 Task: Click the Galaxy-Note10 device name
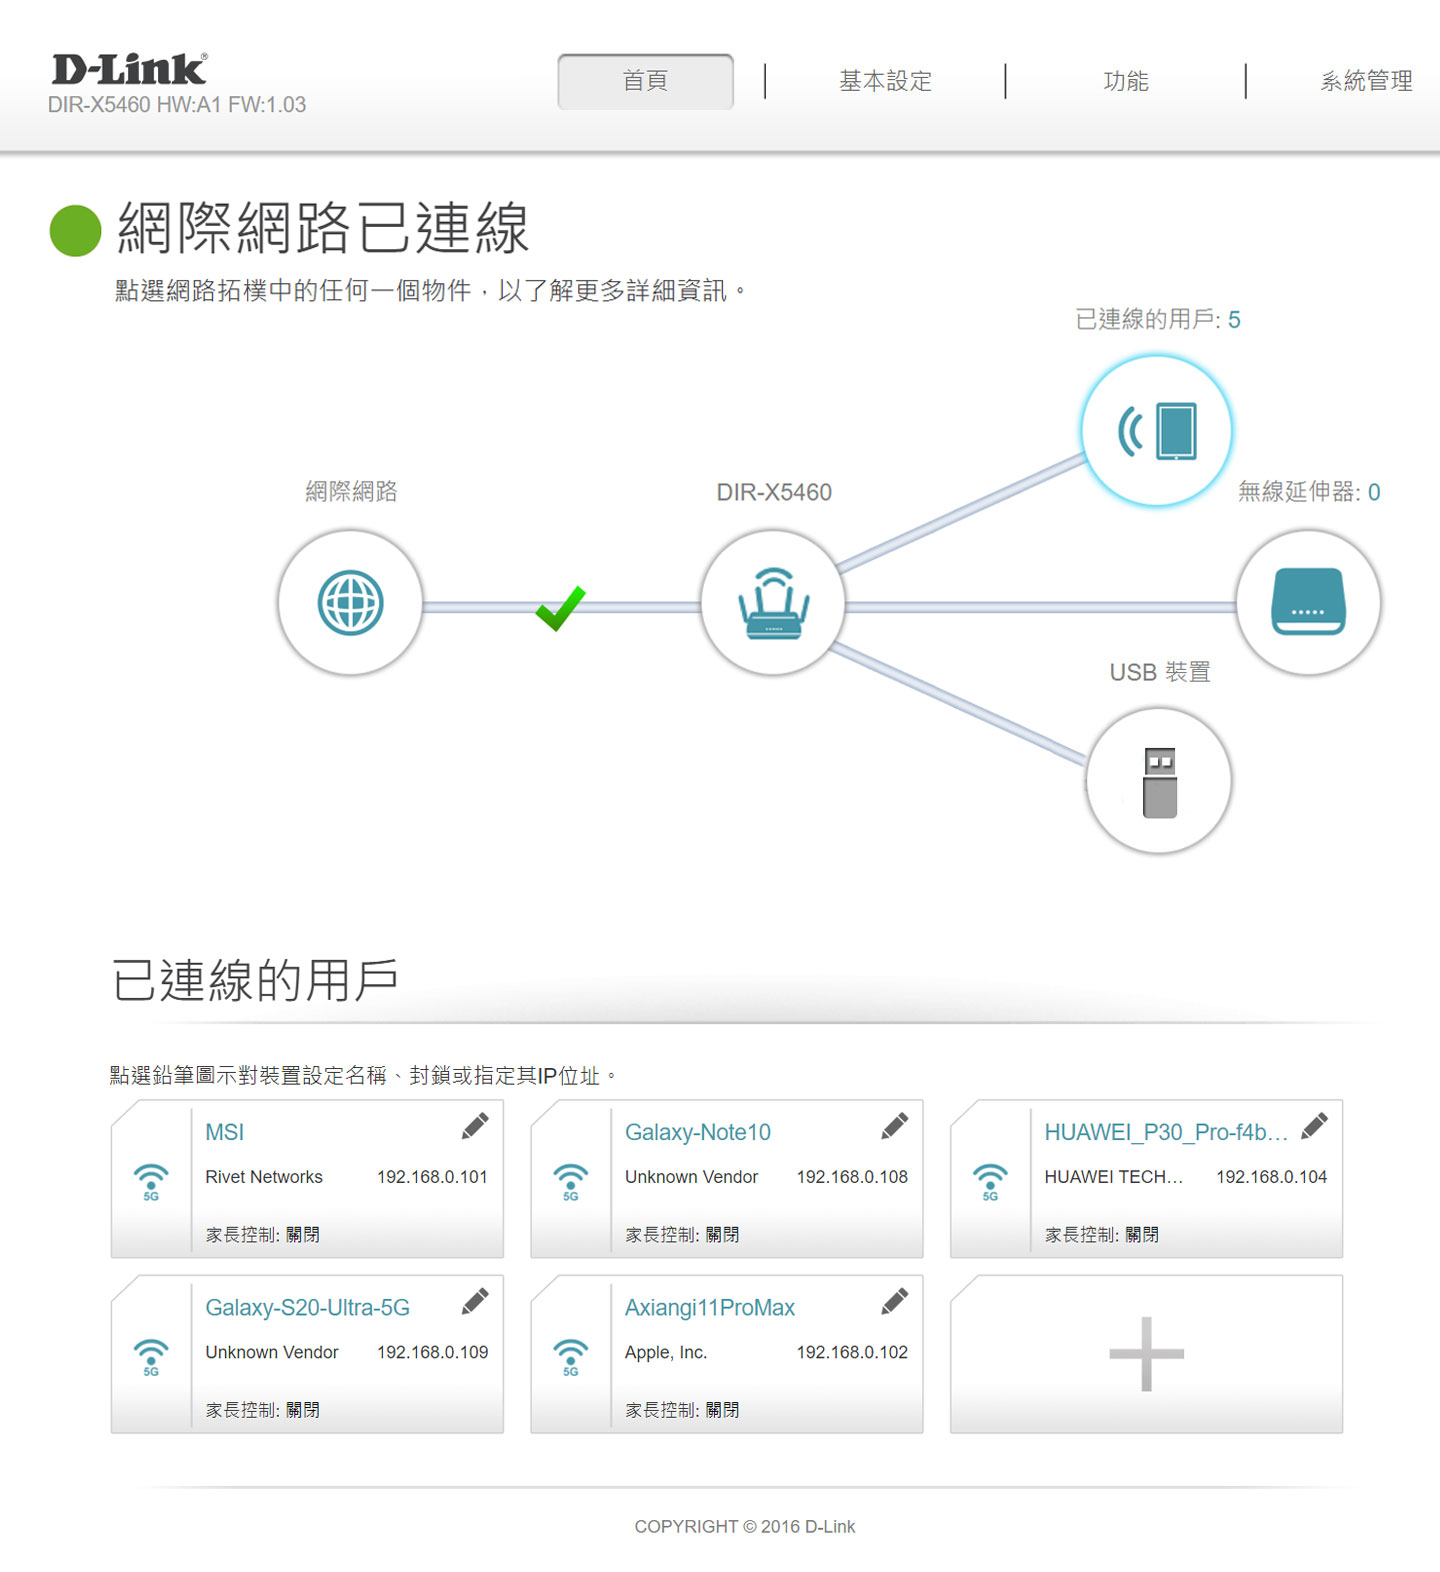[x=698, y=1132]
